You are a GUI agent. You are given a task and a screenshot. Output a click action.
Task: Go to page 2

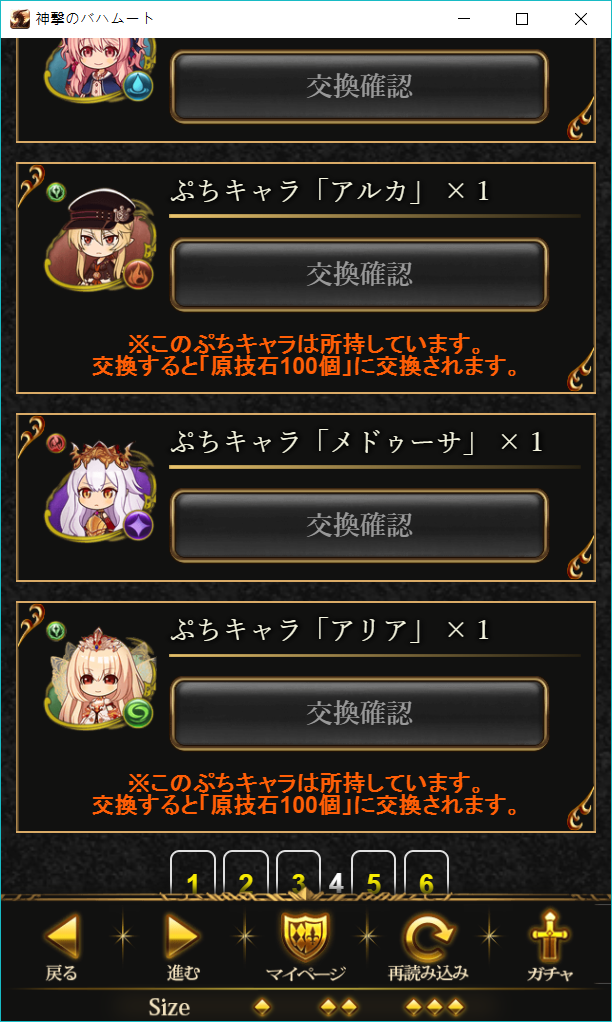click(x=246, y=873)
